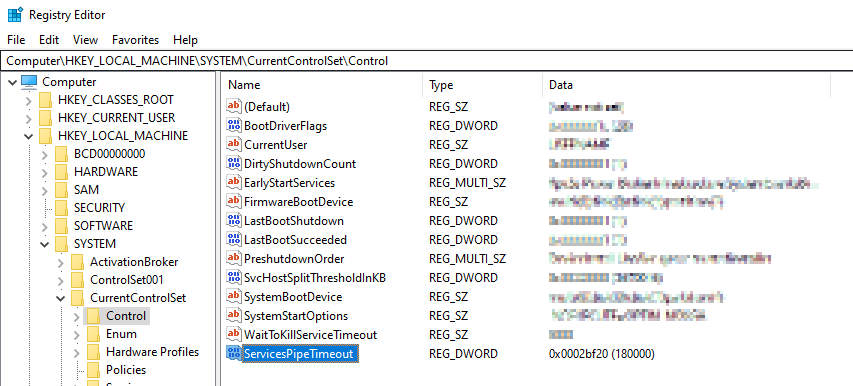Expand the ControlSet001 node arrow

pos(60,280)
